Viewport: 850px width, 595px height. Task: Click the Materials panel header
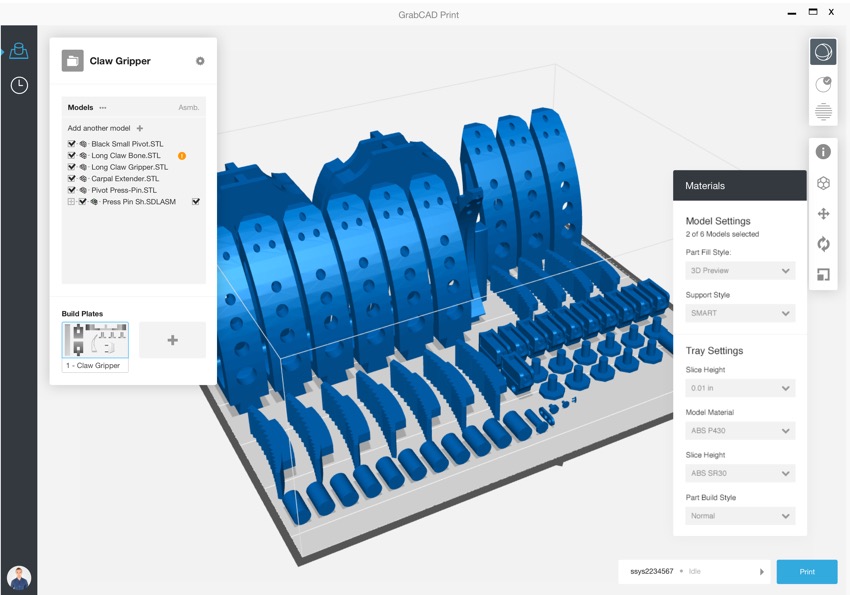coord(739,186)
